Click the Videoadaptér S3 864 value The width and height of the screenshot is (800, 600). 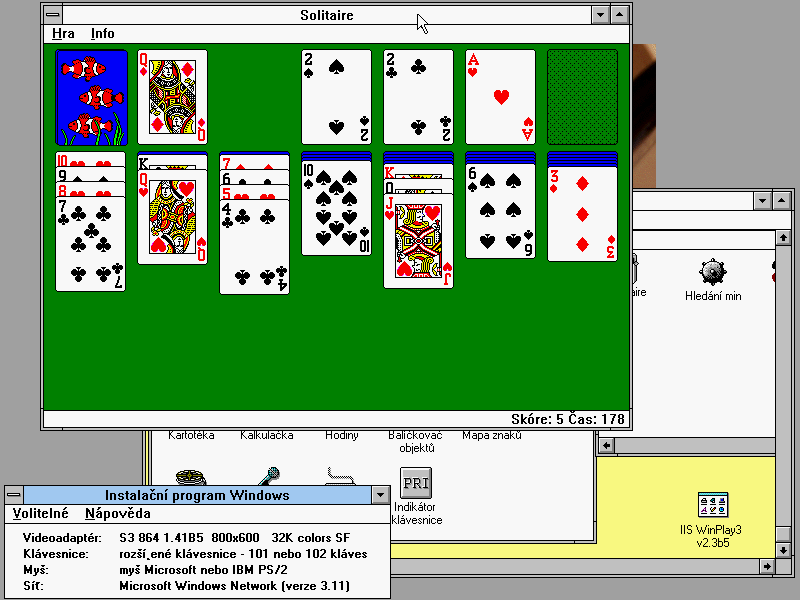point(235,538)
